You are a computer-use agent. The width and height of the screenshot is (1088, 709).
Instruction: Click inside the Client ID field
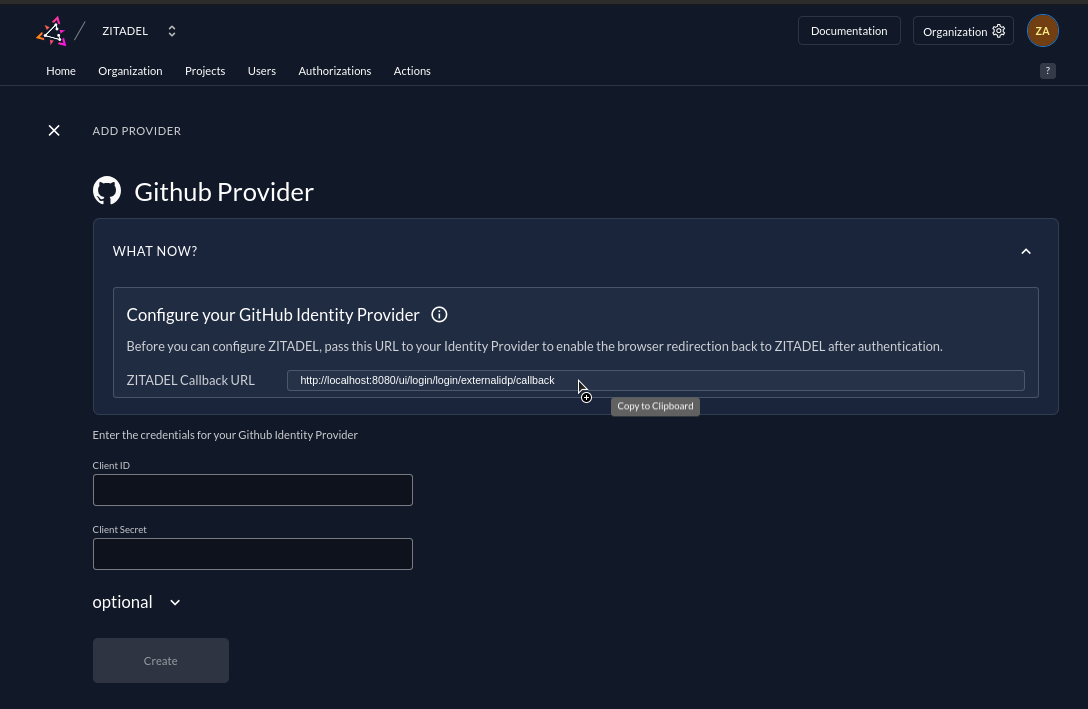pos(252,490)
